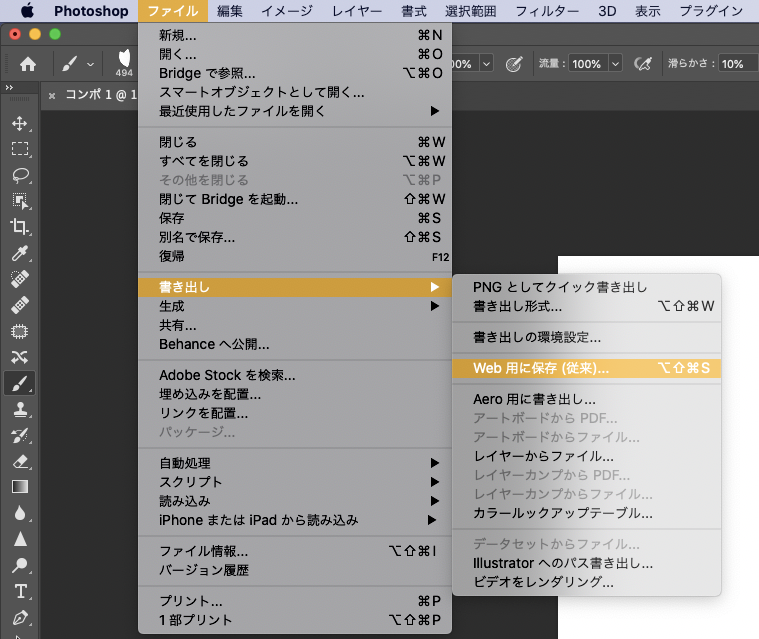Open the Apple menu
The width and height of the screenshot is (759, 639).
[27, 11]
